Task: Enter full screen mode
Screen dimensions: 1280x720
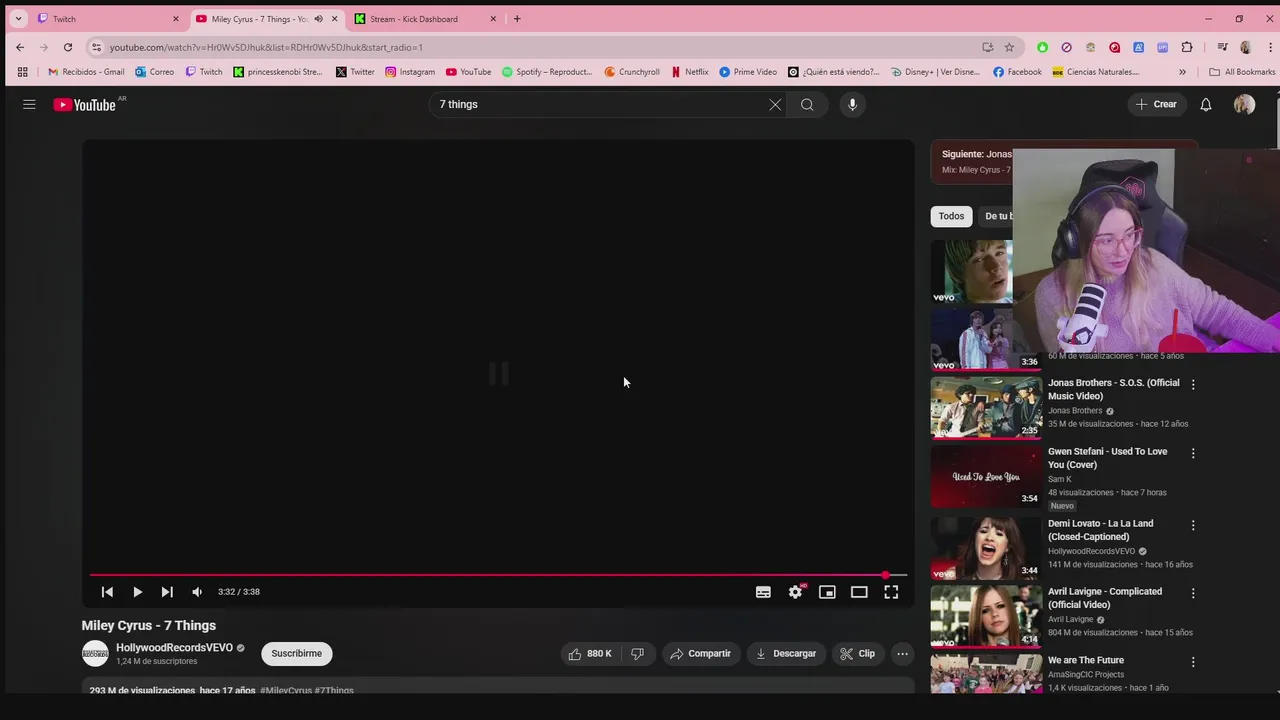Action: pos(891,592)
